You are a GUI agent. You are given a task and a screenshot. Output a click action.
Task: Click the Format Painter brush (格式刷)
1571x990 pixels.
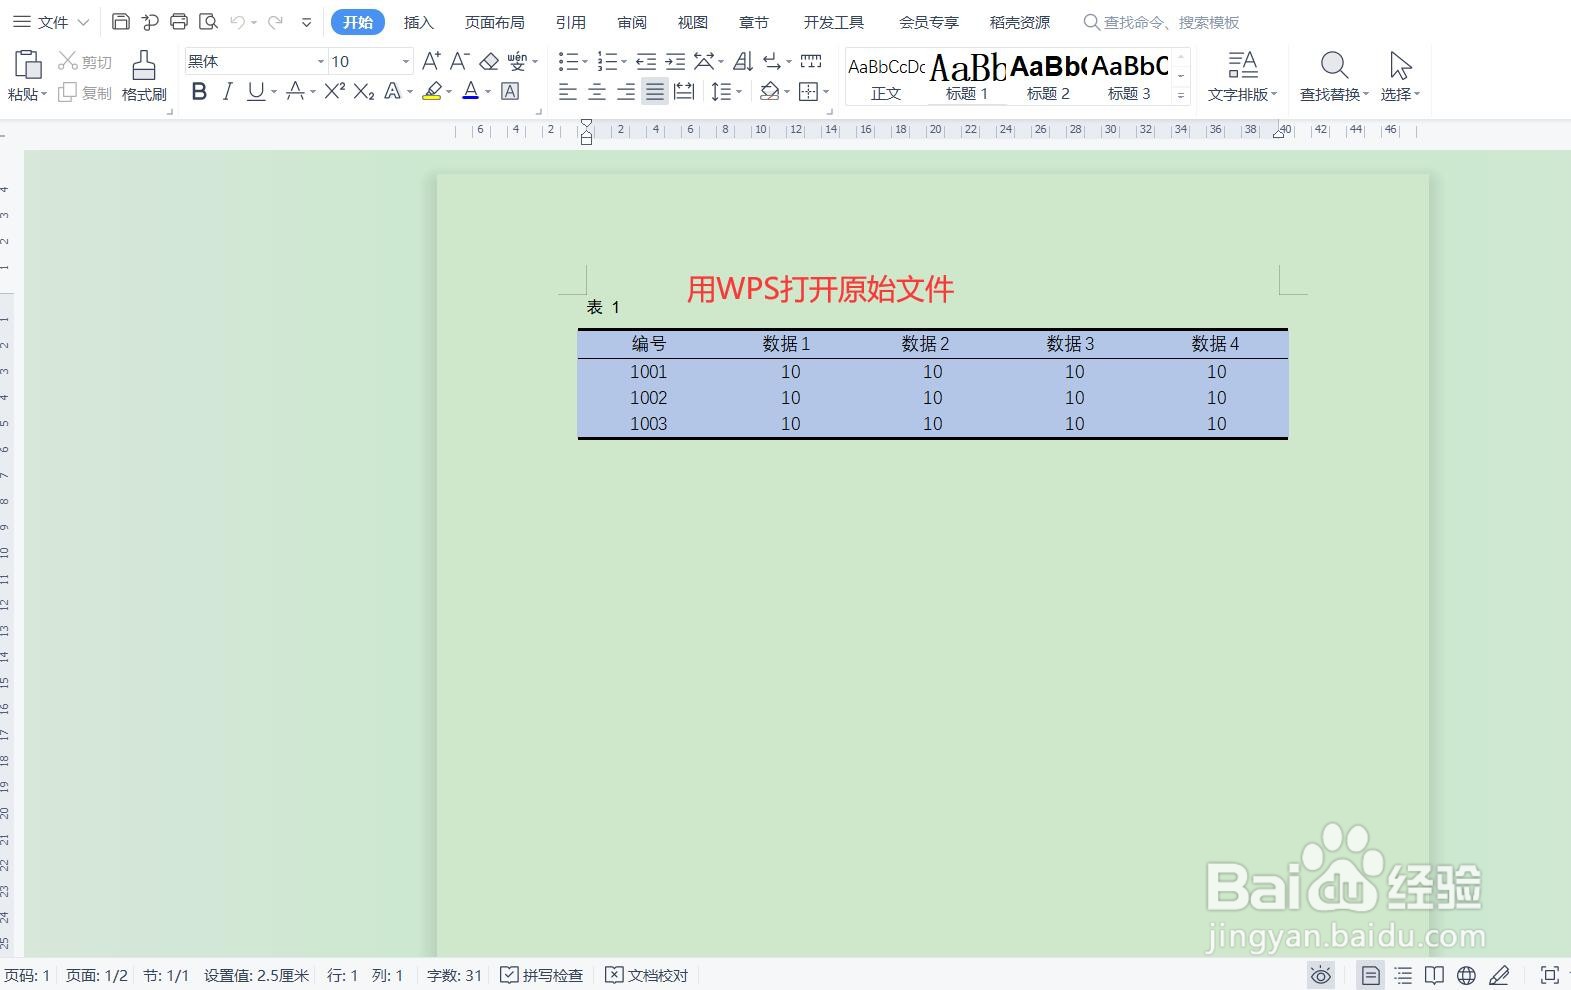tap(144, 76)
